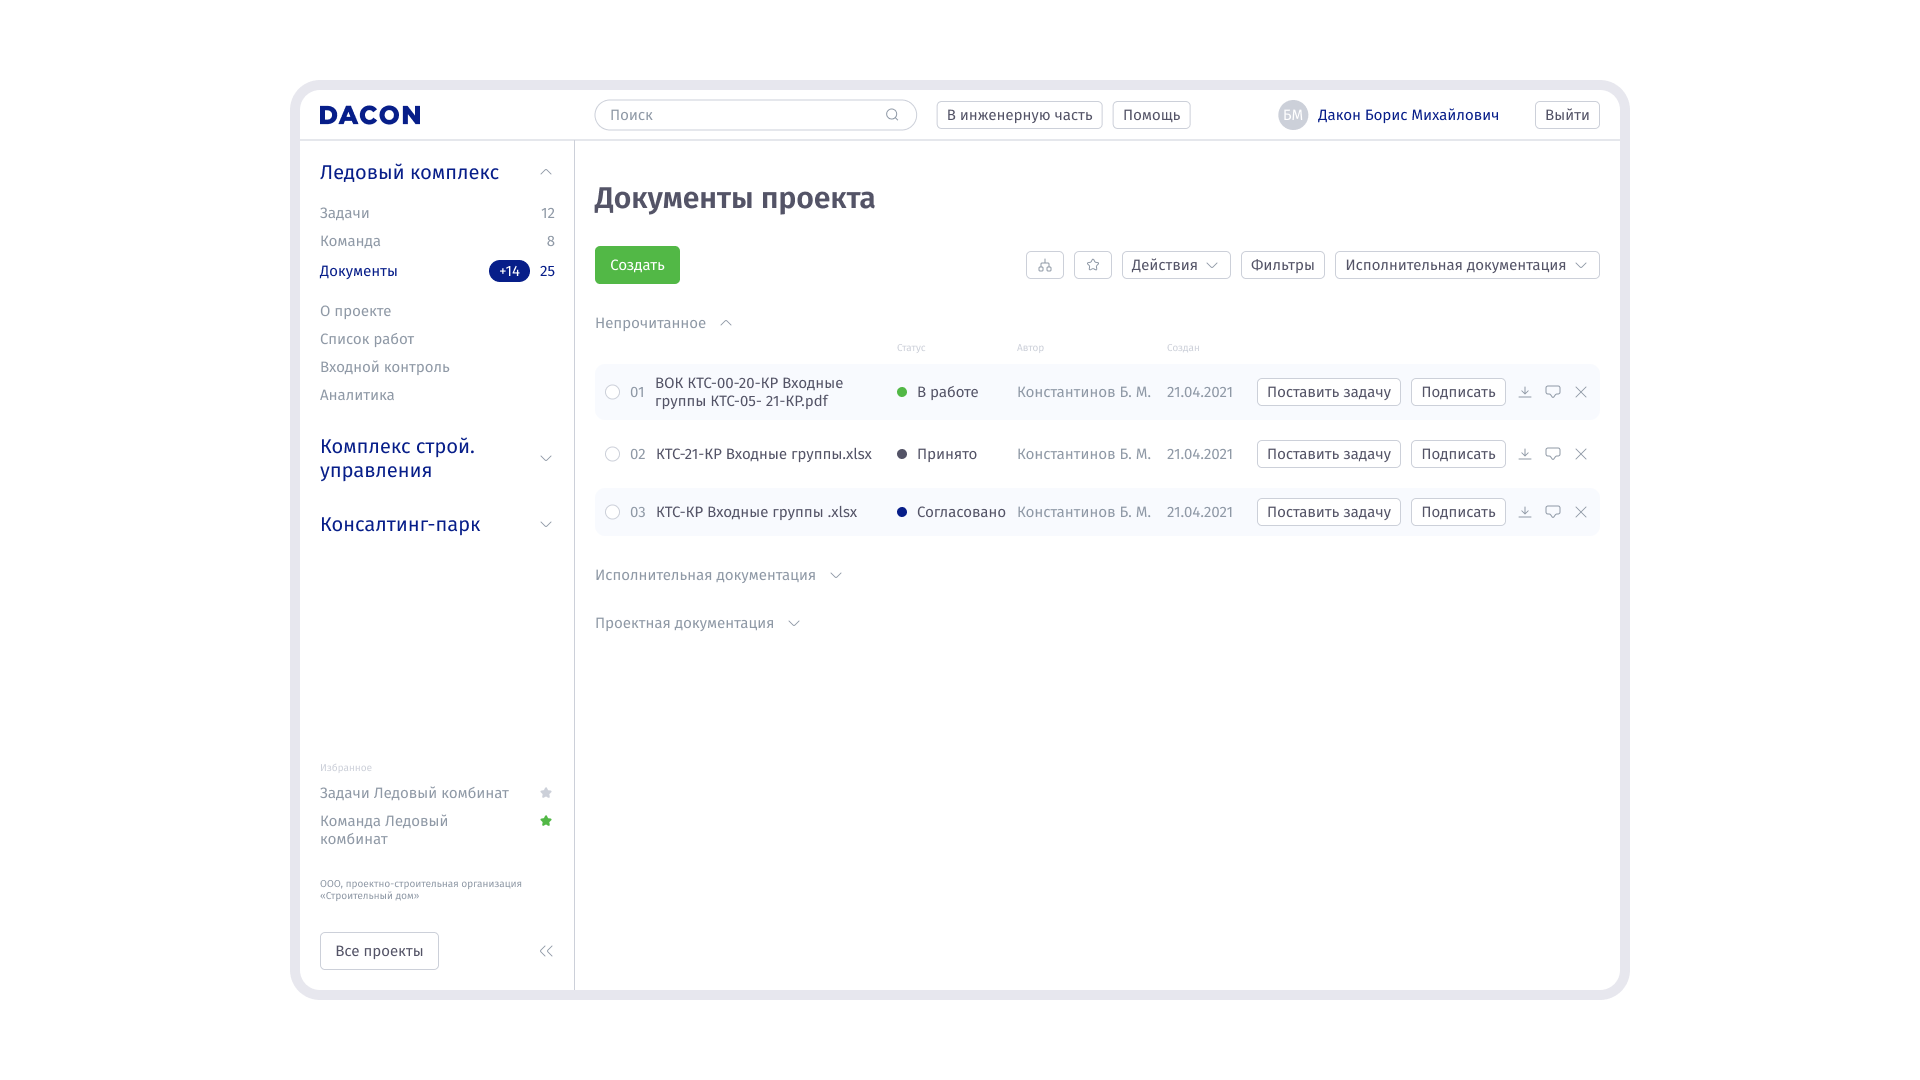Select radio circle for document 02
Viewport: 1920px width, 1080px height.
(612, 454)
